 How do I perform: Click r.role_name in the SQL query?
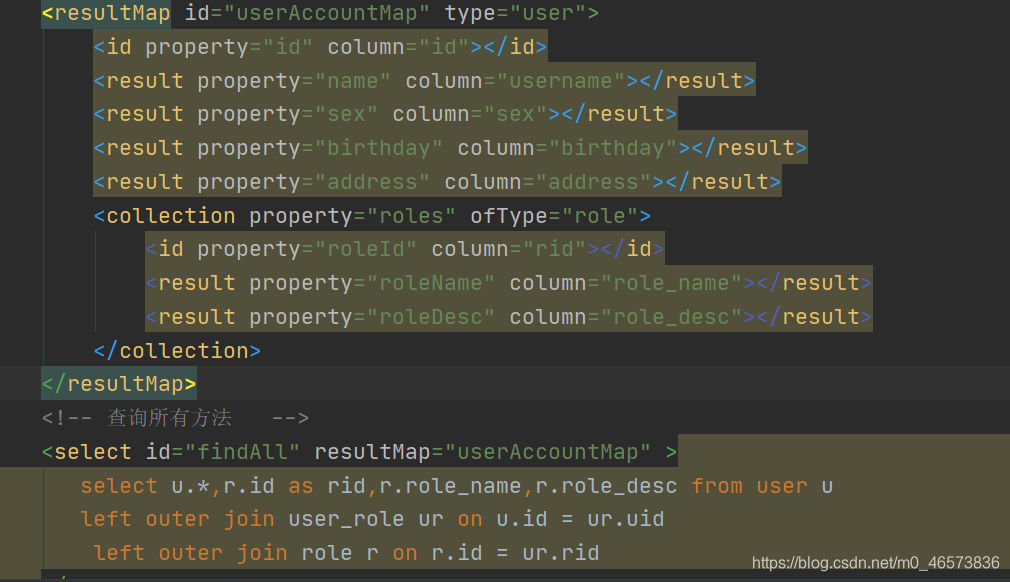pos(450,486)
